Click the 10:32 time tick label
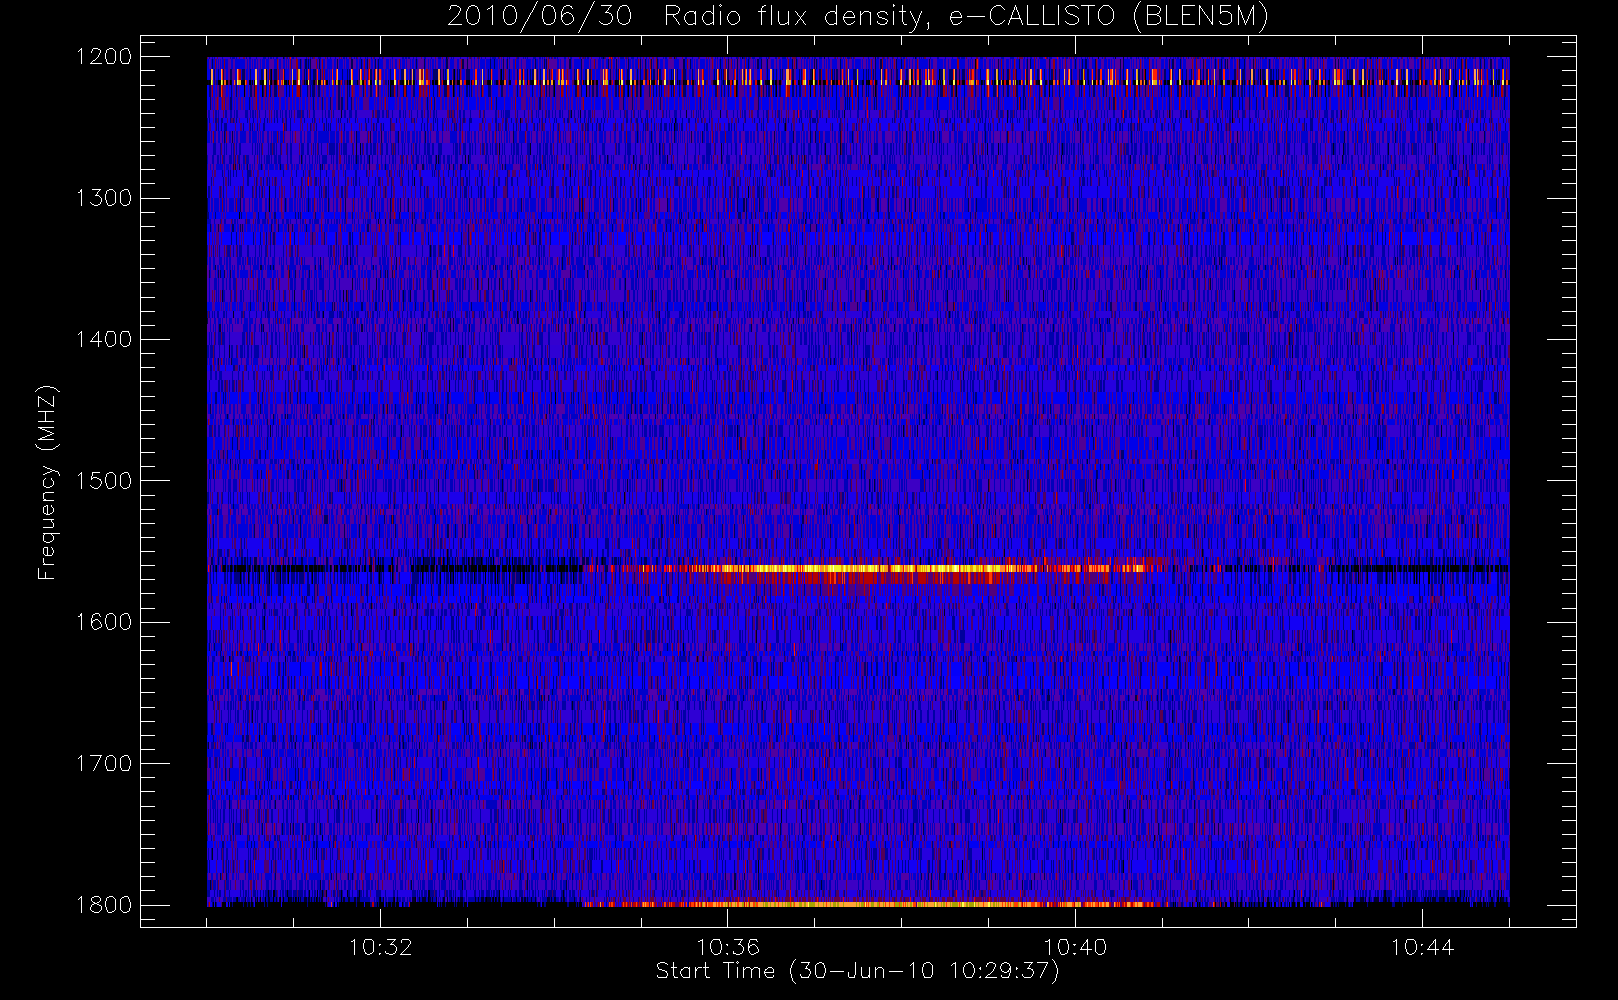Screen dimensions: 1618x1000 click(x=380, y=947)
